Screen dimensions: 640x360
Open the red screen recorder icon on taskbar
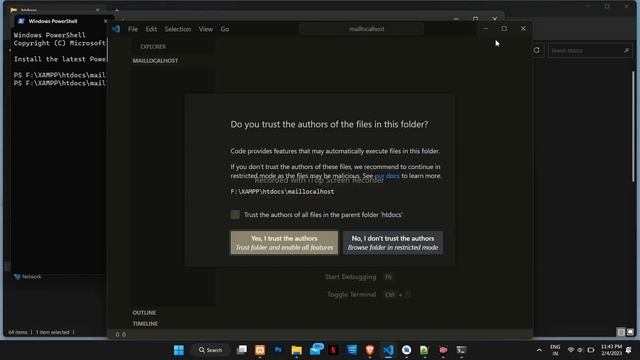443,350
